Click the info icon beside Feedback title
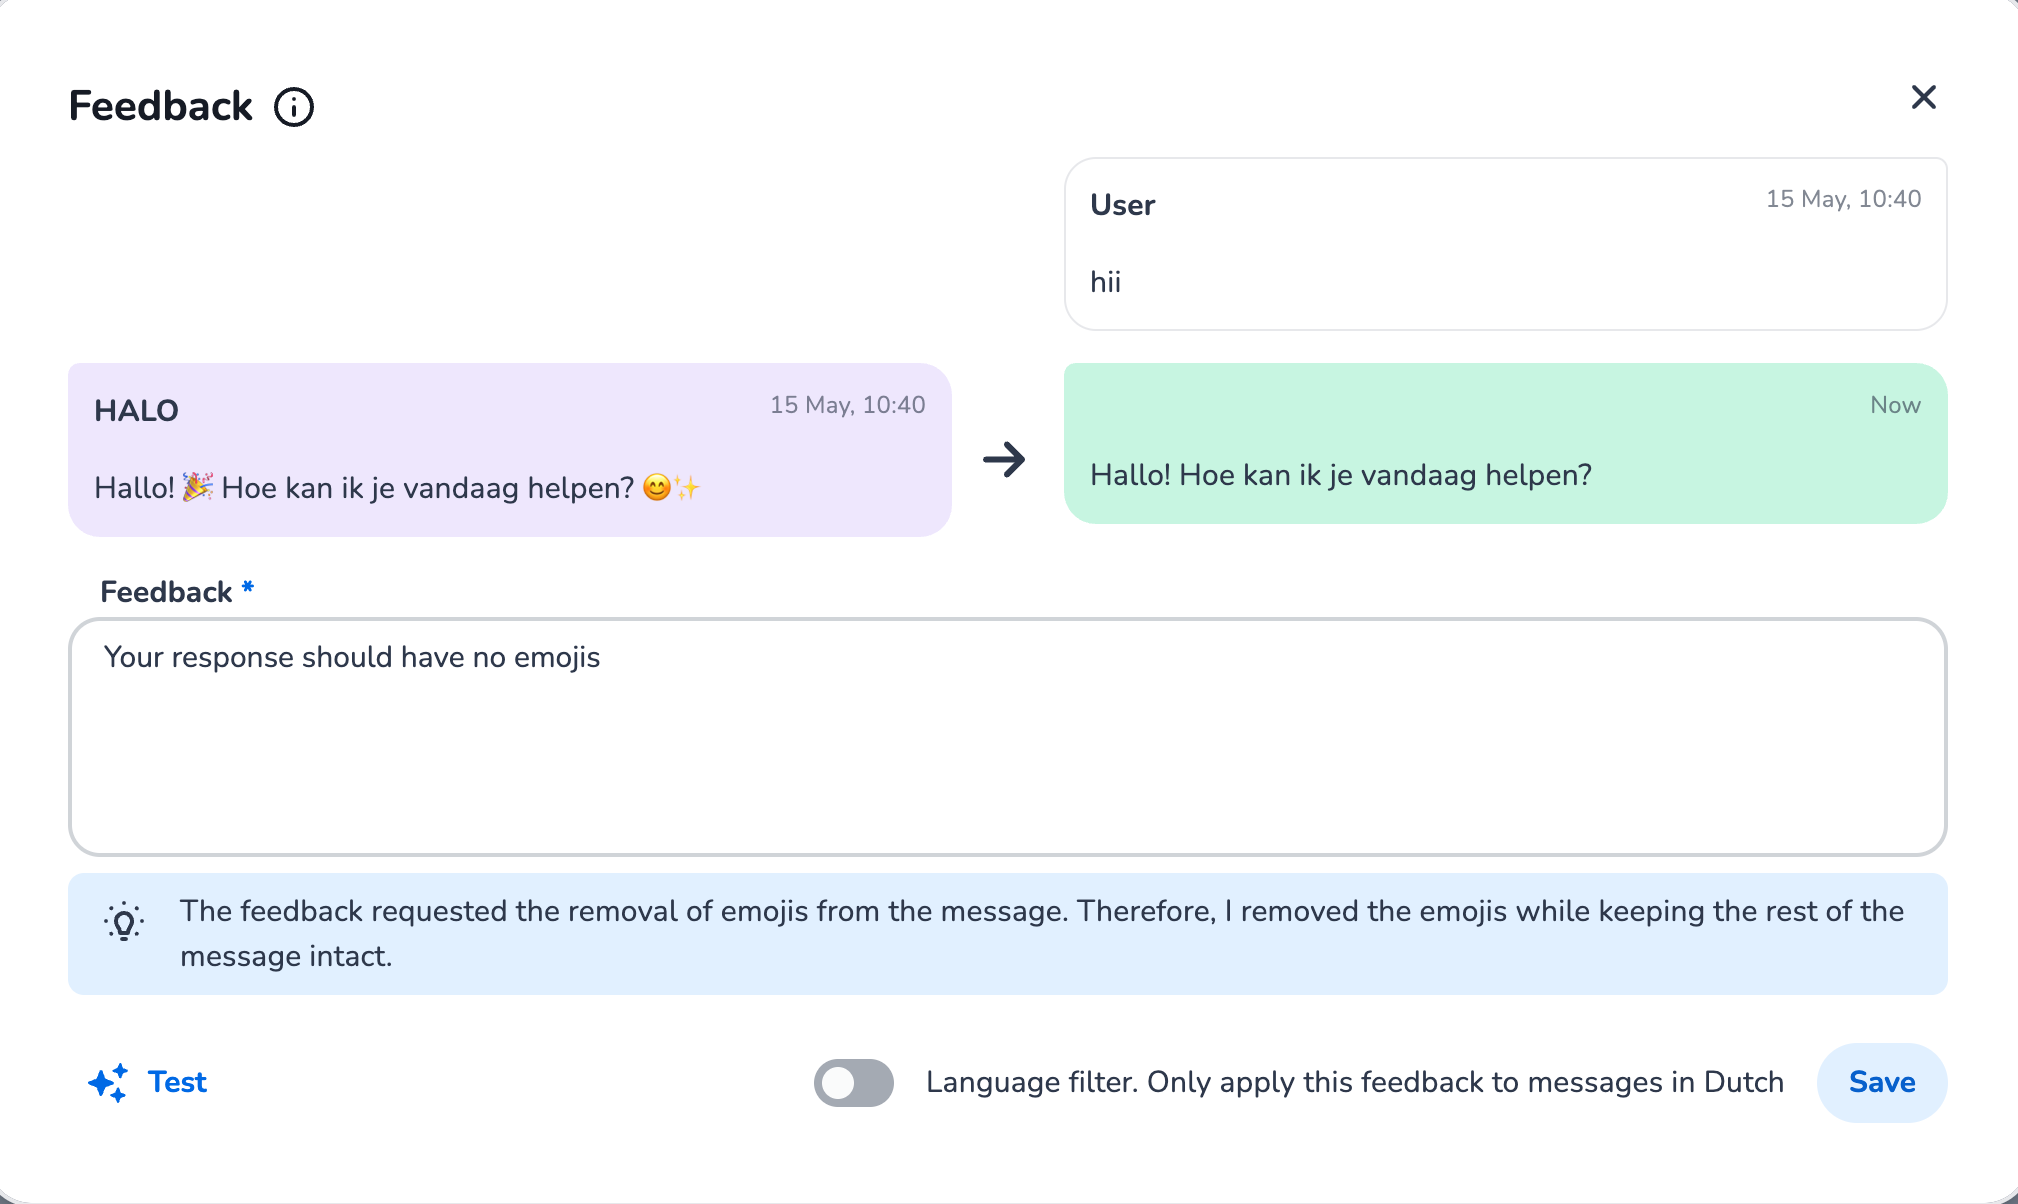Viewport: 2018px width, 1204px height. point(294,107)
